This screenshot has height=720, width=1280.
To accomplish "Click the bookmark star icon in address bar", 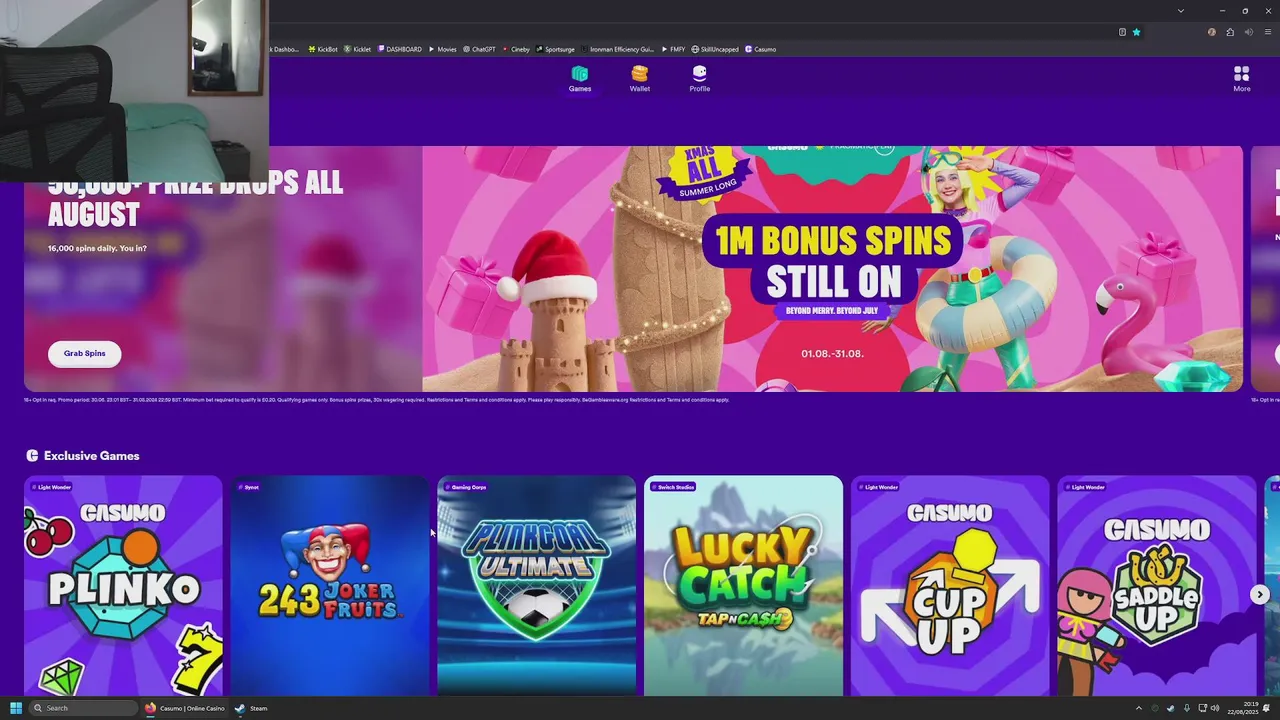I will [x=1136, y=32].
